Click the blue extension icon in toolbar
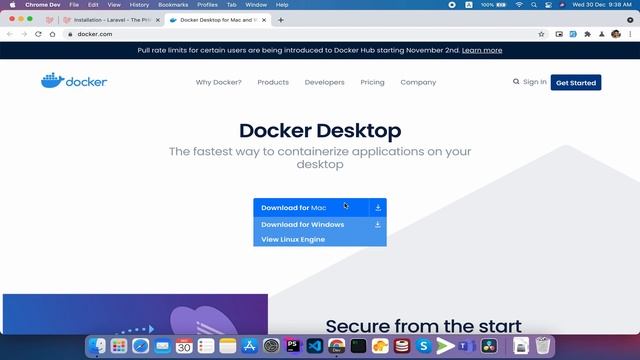Image resolution: width=640 pixels, height=360 pixels. click(x=573, y=34)
